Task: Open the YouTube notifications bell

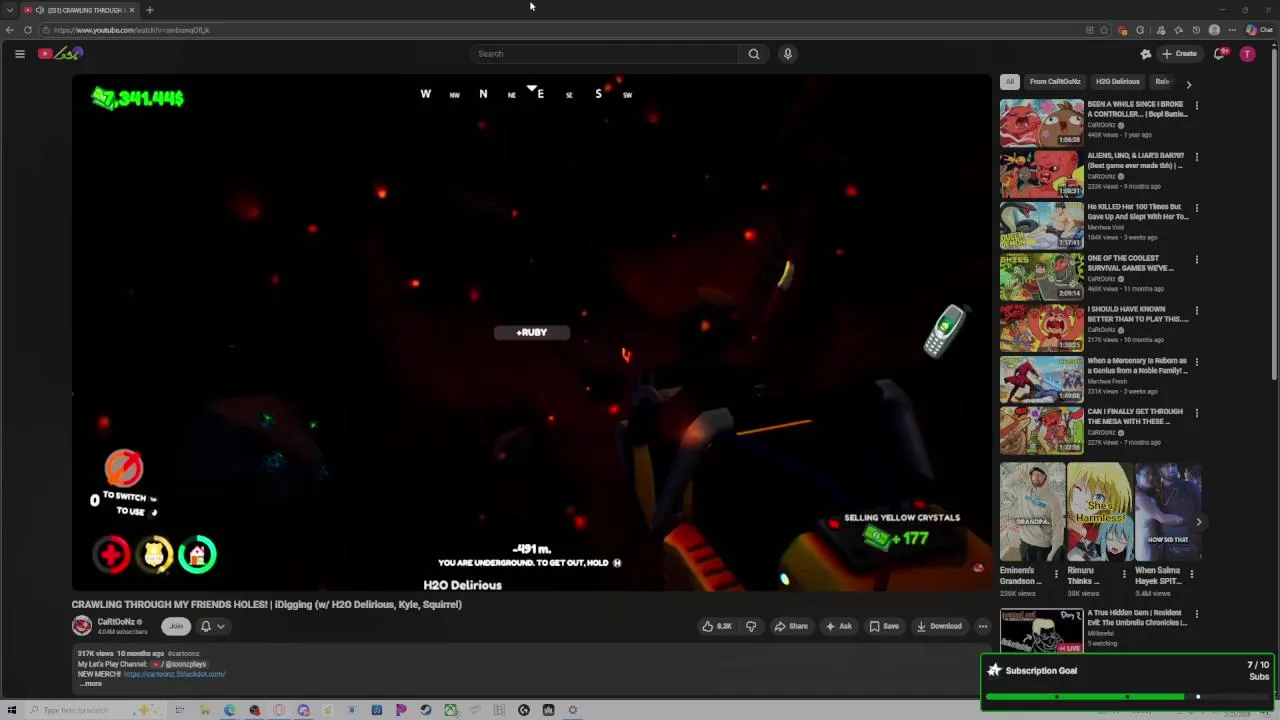Action: (x=1219, y=54)
